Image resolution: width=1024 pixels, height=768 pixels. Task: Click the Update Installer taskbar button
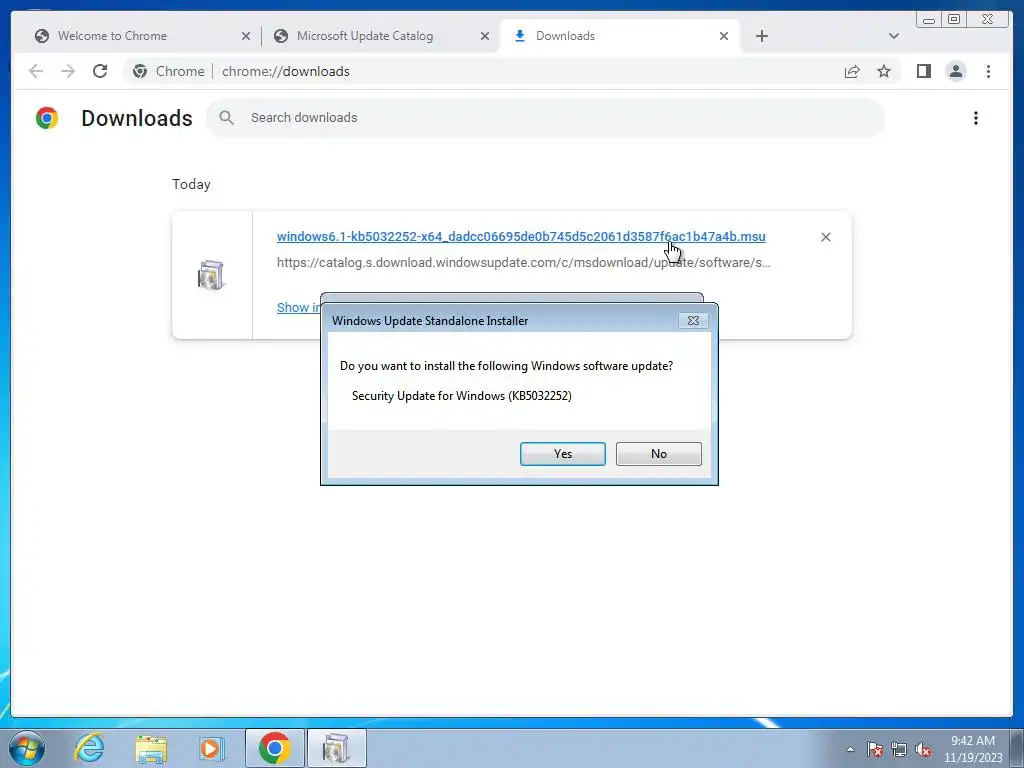pos(336,748)
